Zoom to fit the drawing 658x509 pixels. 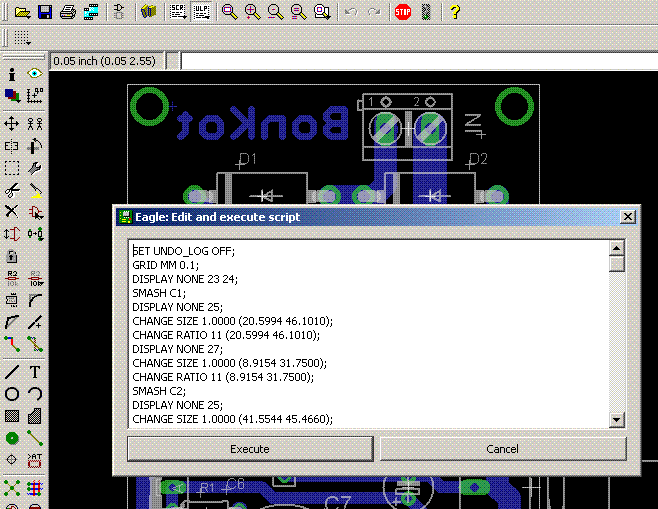click(x=229, y=12)
